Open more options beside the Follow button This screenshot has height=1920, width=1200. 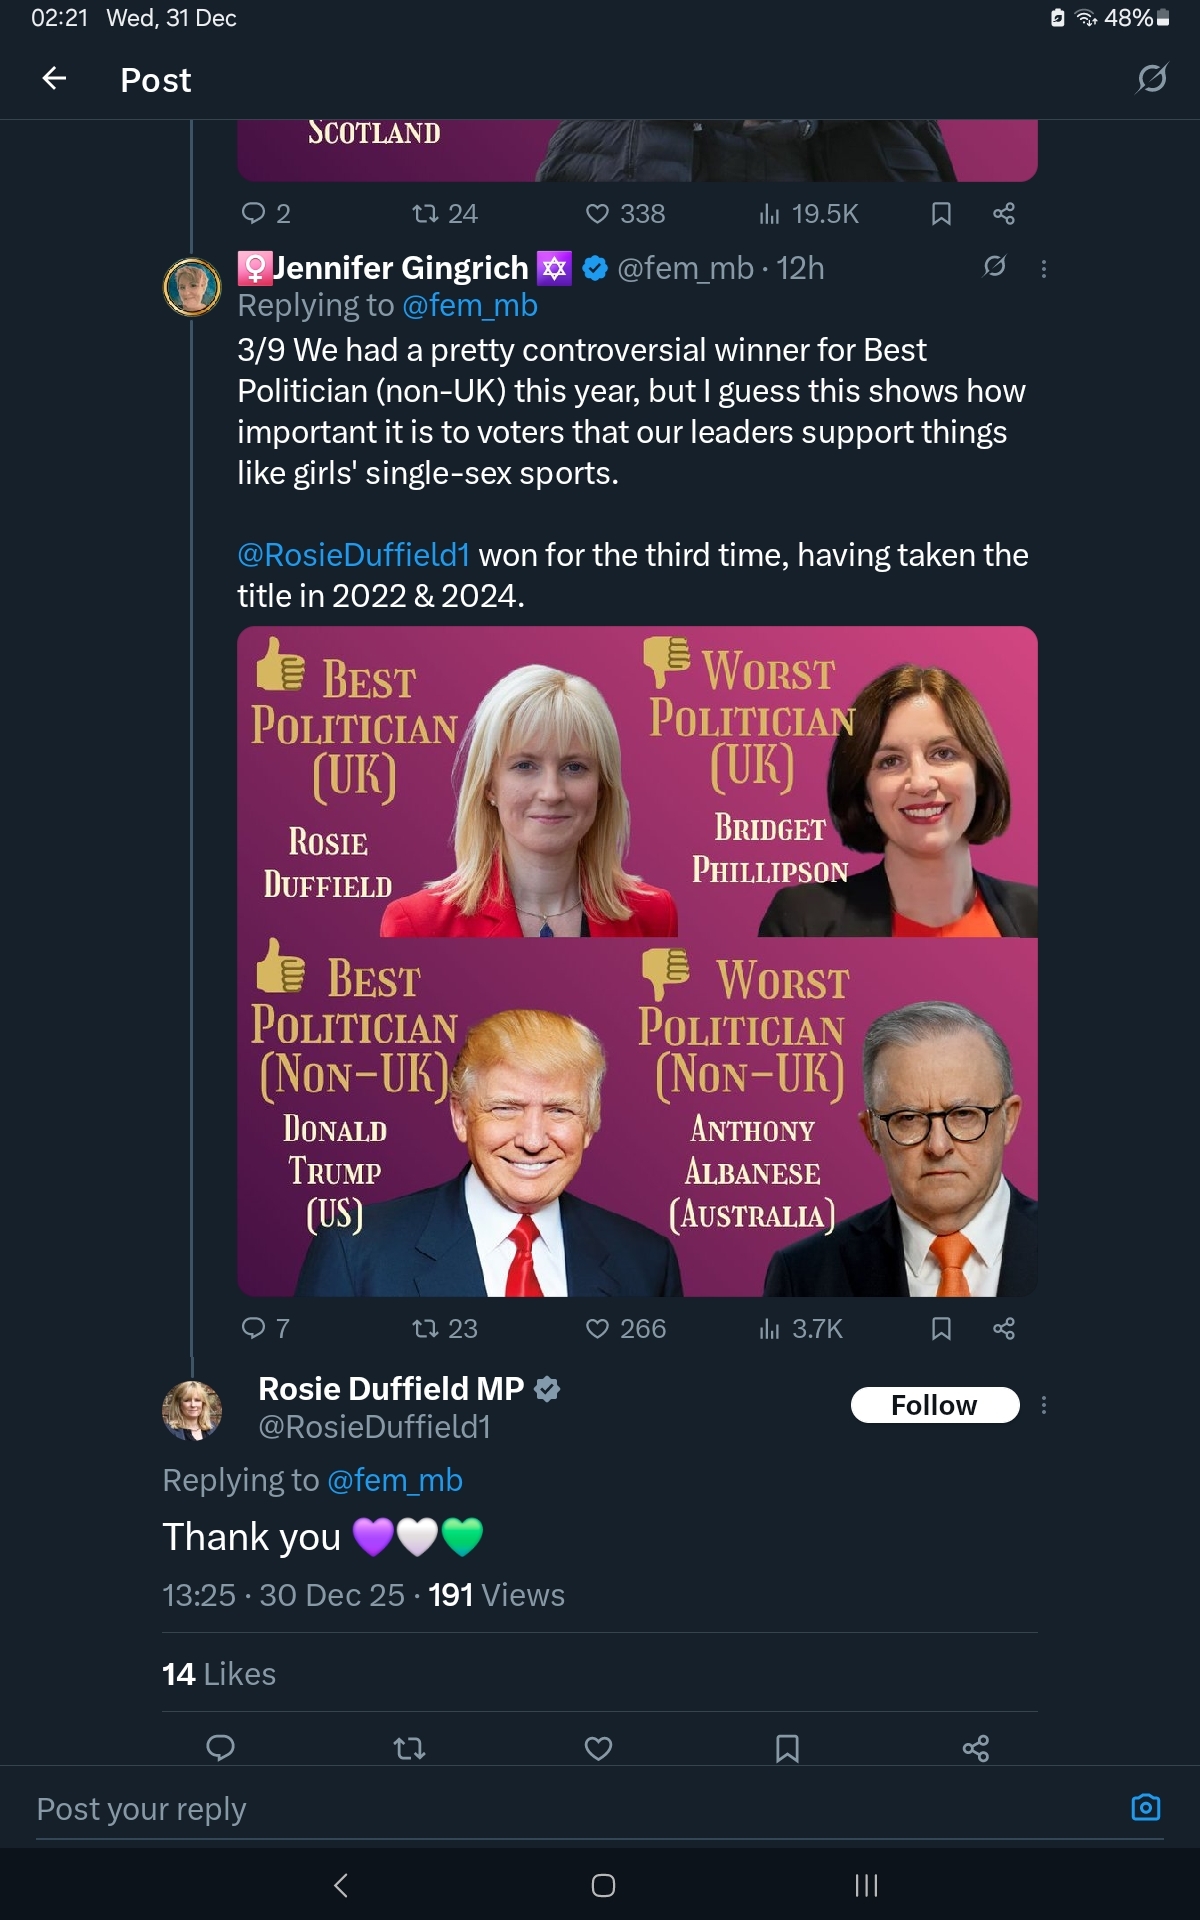point(1044,1405)
